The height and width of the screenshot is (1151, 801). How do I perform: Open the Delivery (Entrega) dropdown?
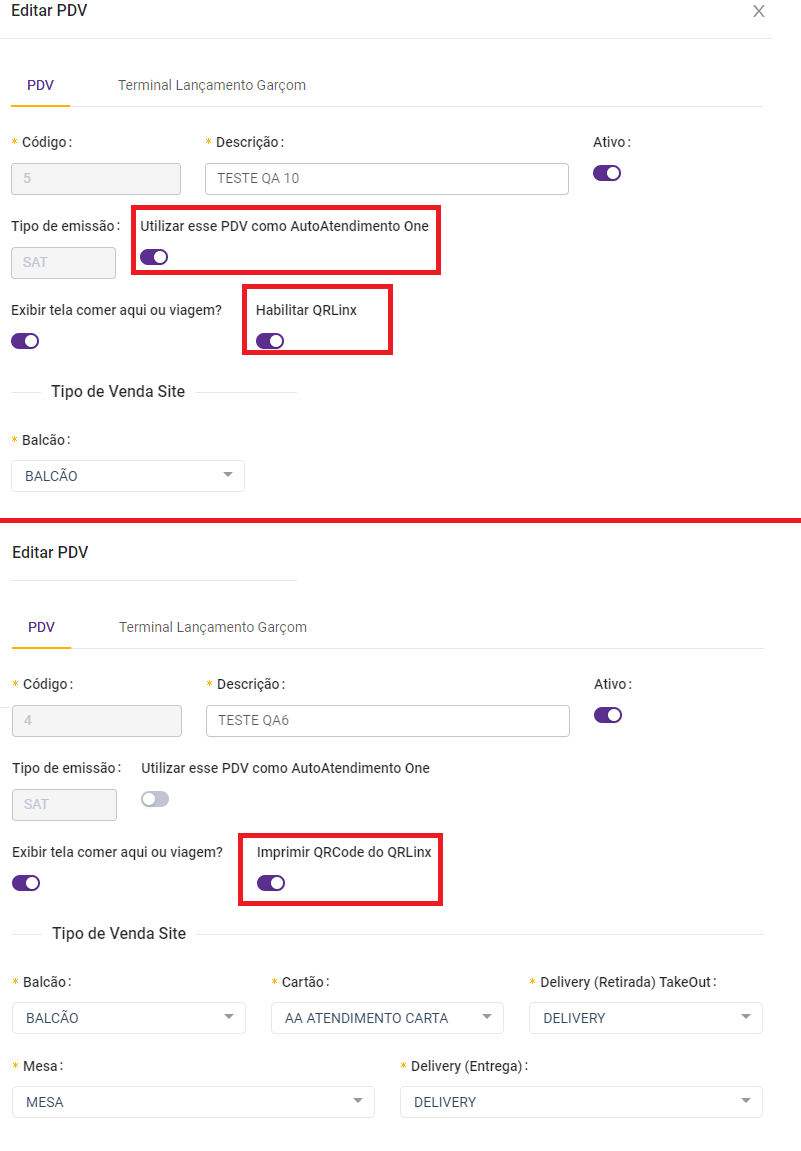coord(581,1102)
